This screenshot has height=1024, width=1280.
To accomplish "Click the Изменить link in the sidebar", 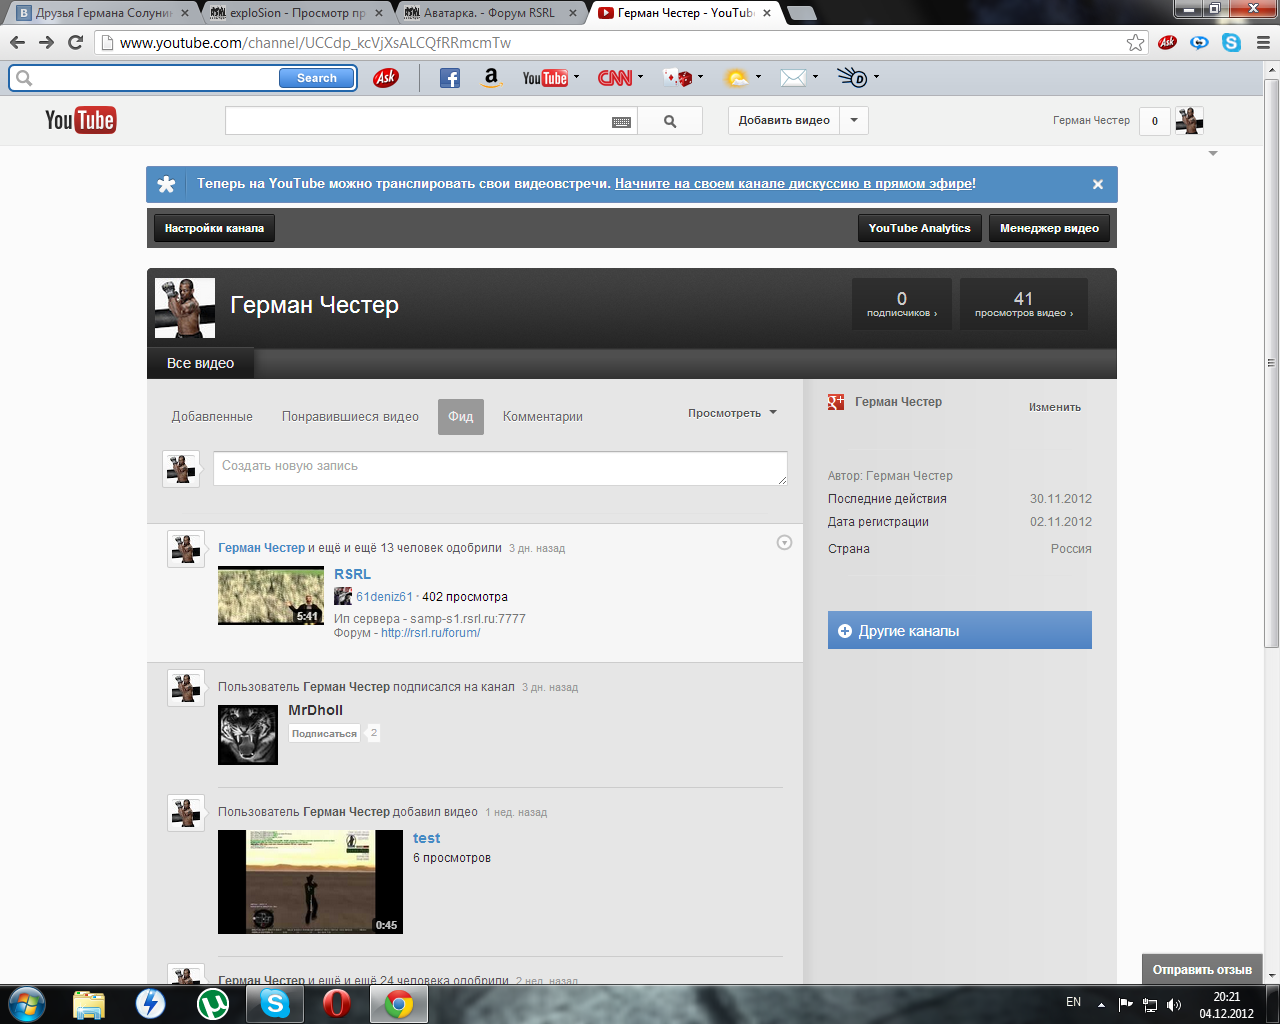I will (1055, 407).
